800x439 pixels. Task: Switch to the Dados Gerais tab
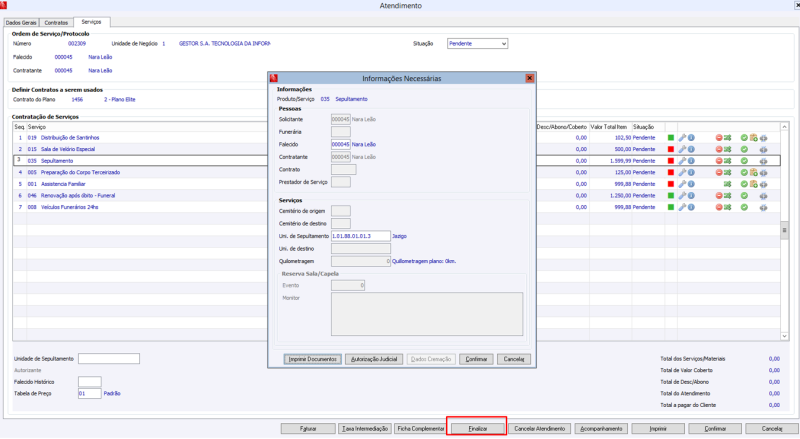21,23
